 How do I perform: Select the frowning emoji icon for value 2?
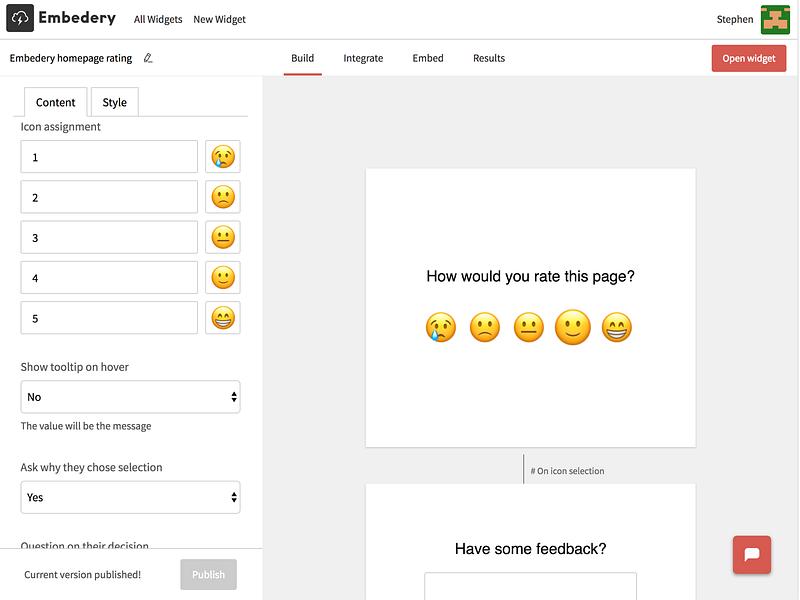coord(223,197)
